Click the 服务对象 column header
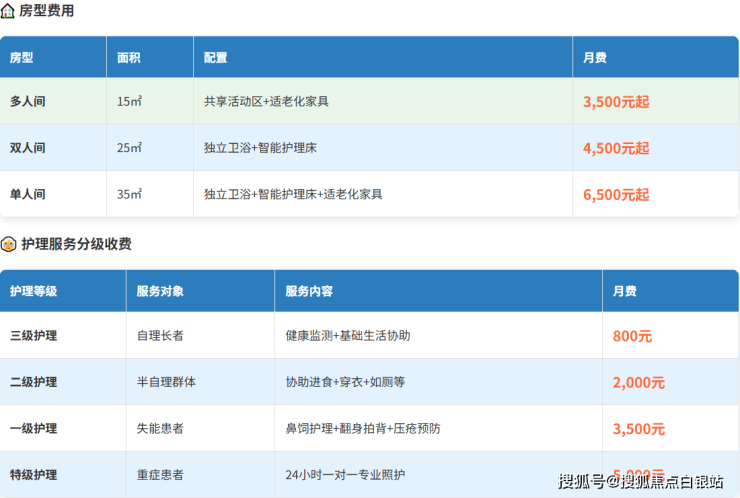Viewport: 740px width, 498px height. click(160, 291)
